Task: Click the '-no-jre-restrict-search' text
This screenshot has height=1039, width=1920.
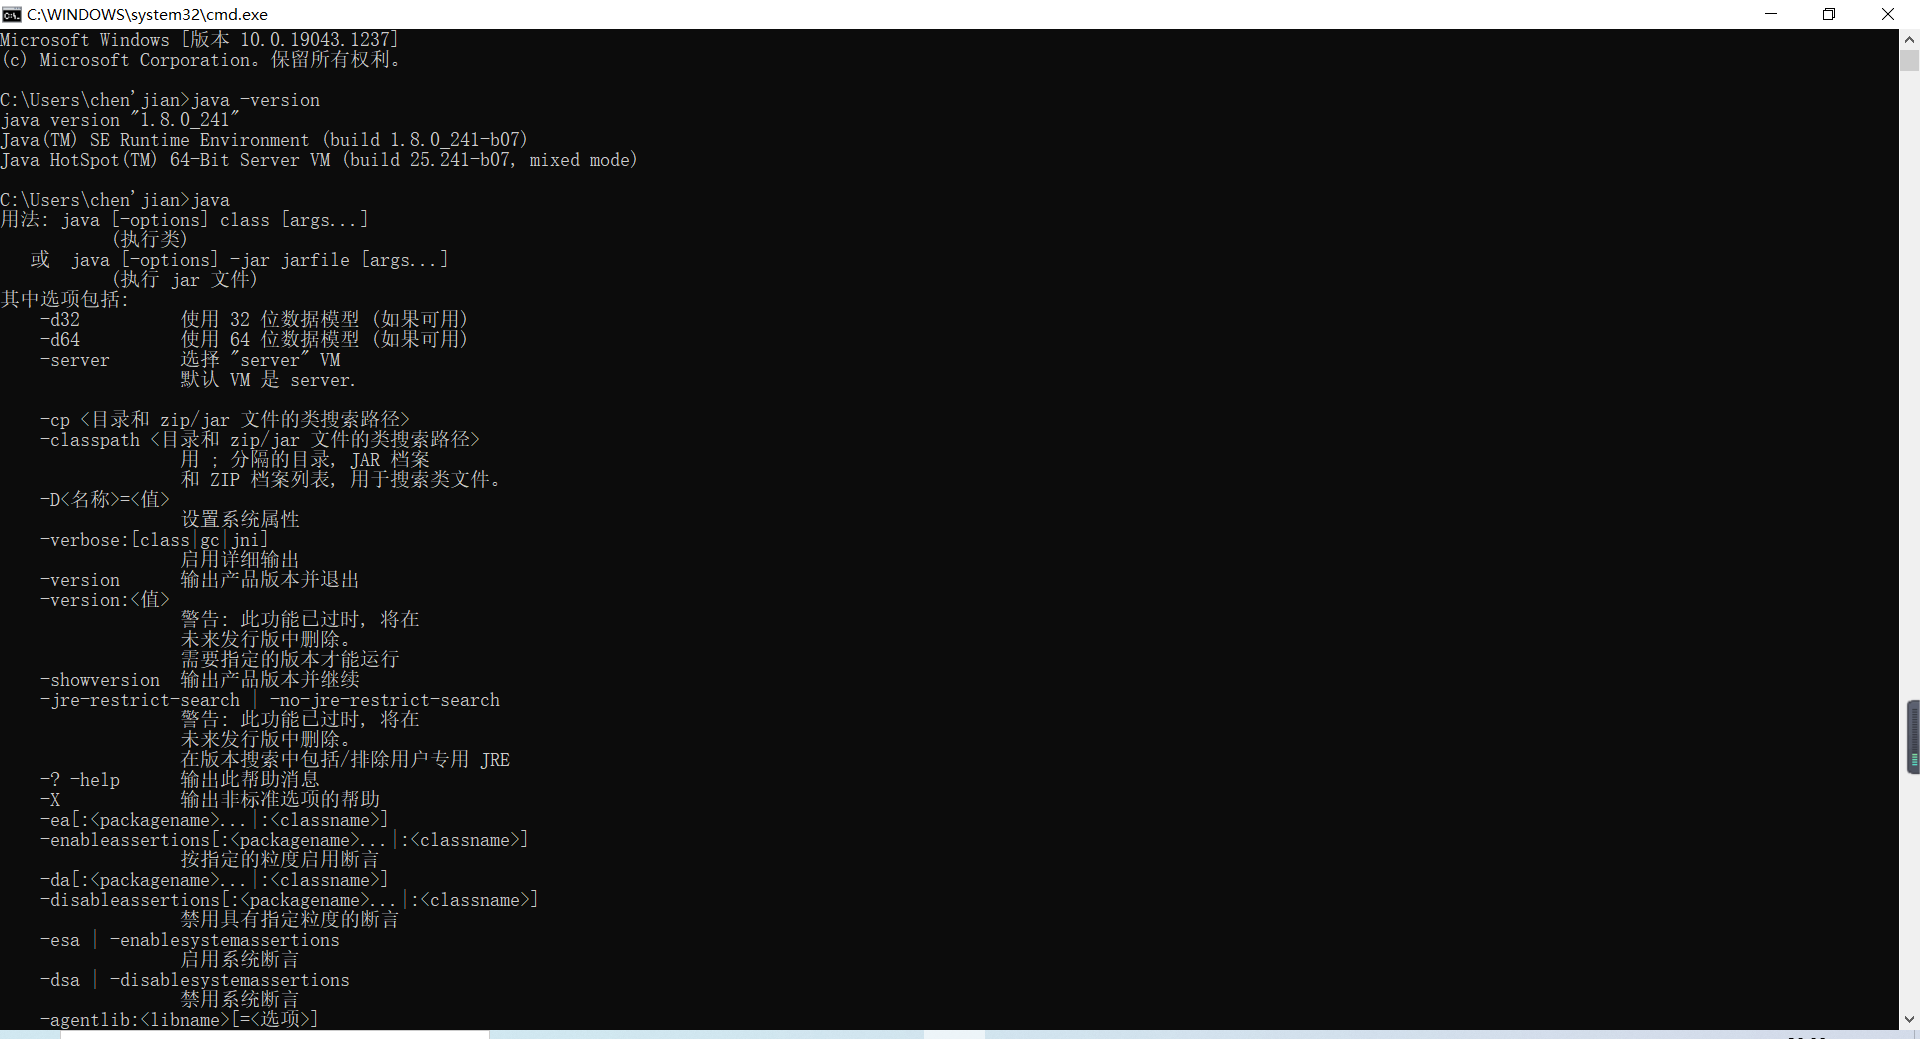Action: click(385, 700)
